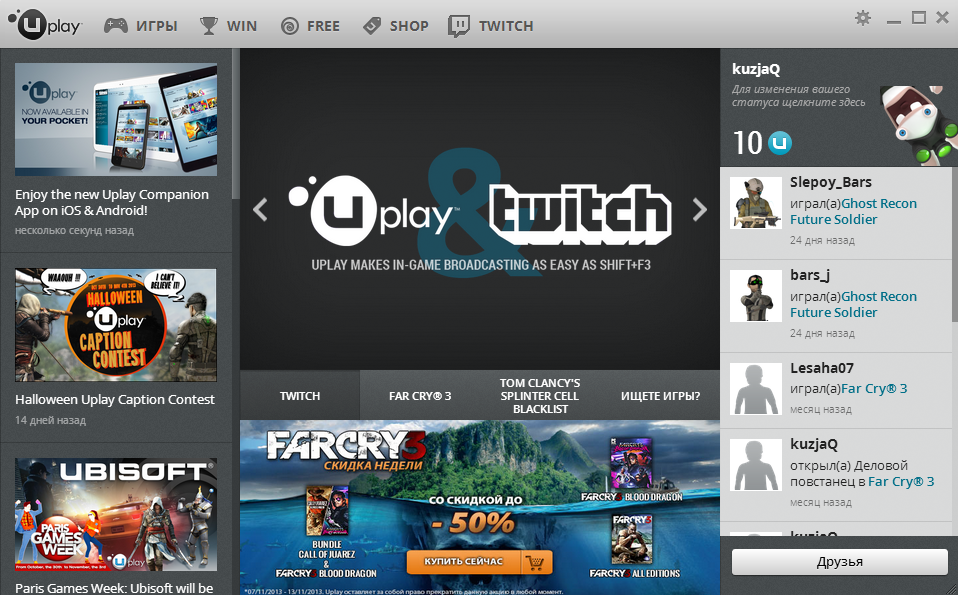
Task: Open the Uplay Companion App news image
Action: [116, 119]
